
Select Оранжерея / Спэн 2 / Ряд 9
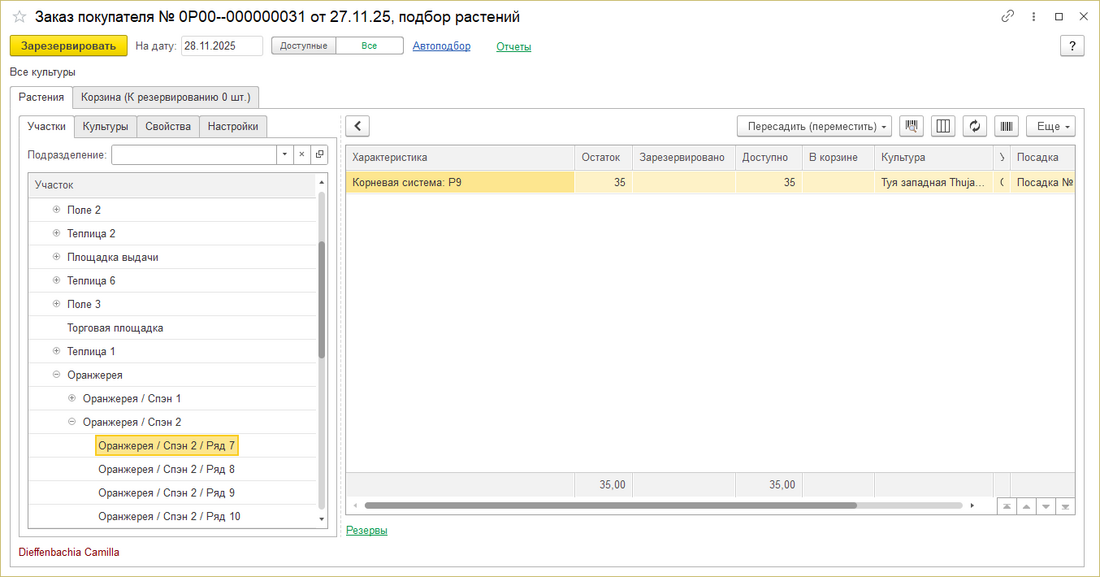pyautogui.click(x=166, y=493)
